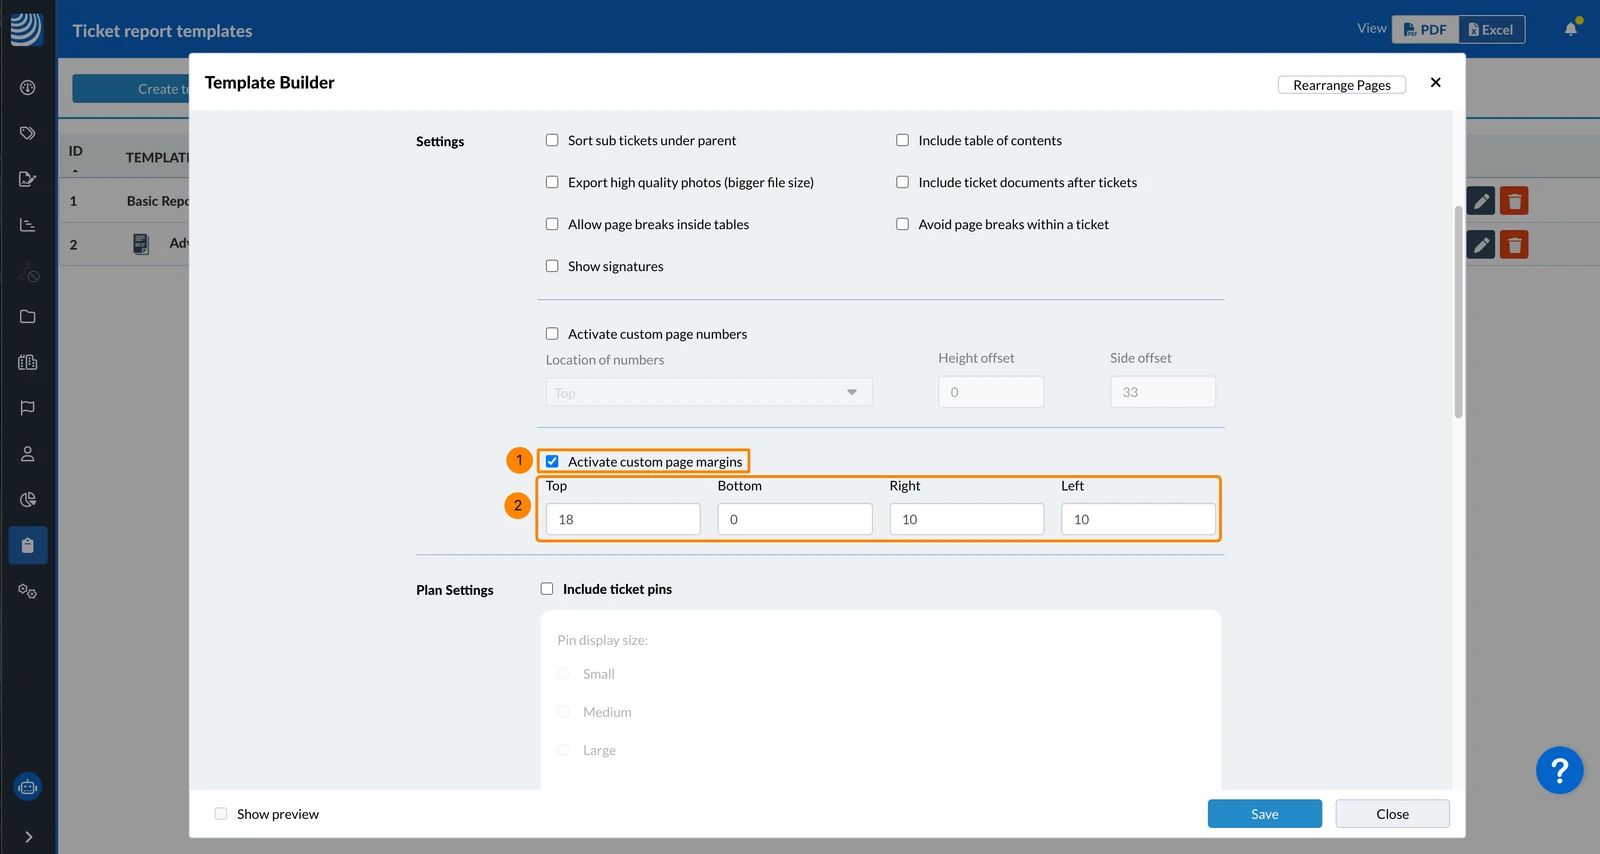
Task: Click the Top margin input field
Action: click(x=623, y=519)
